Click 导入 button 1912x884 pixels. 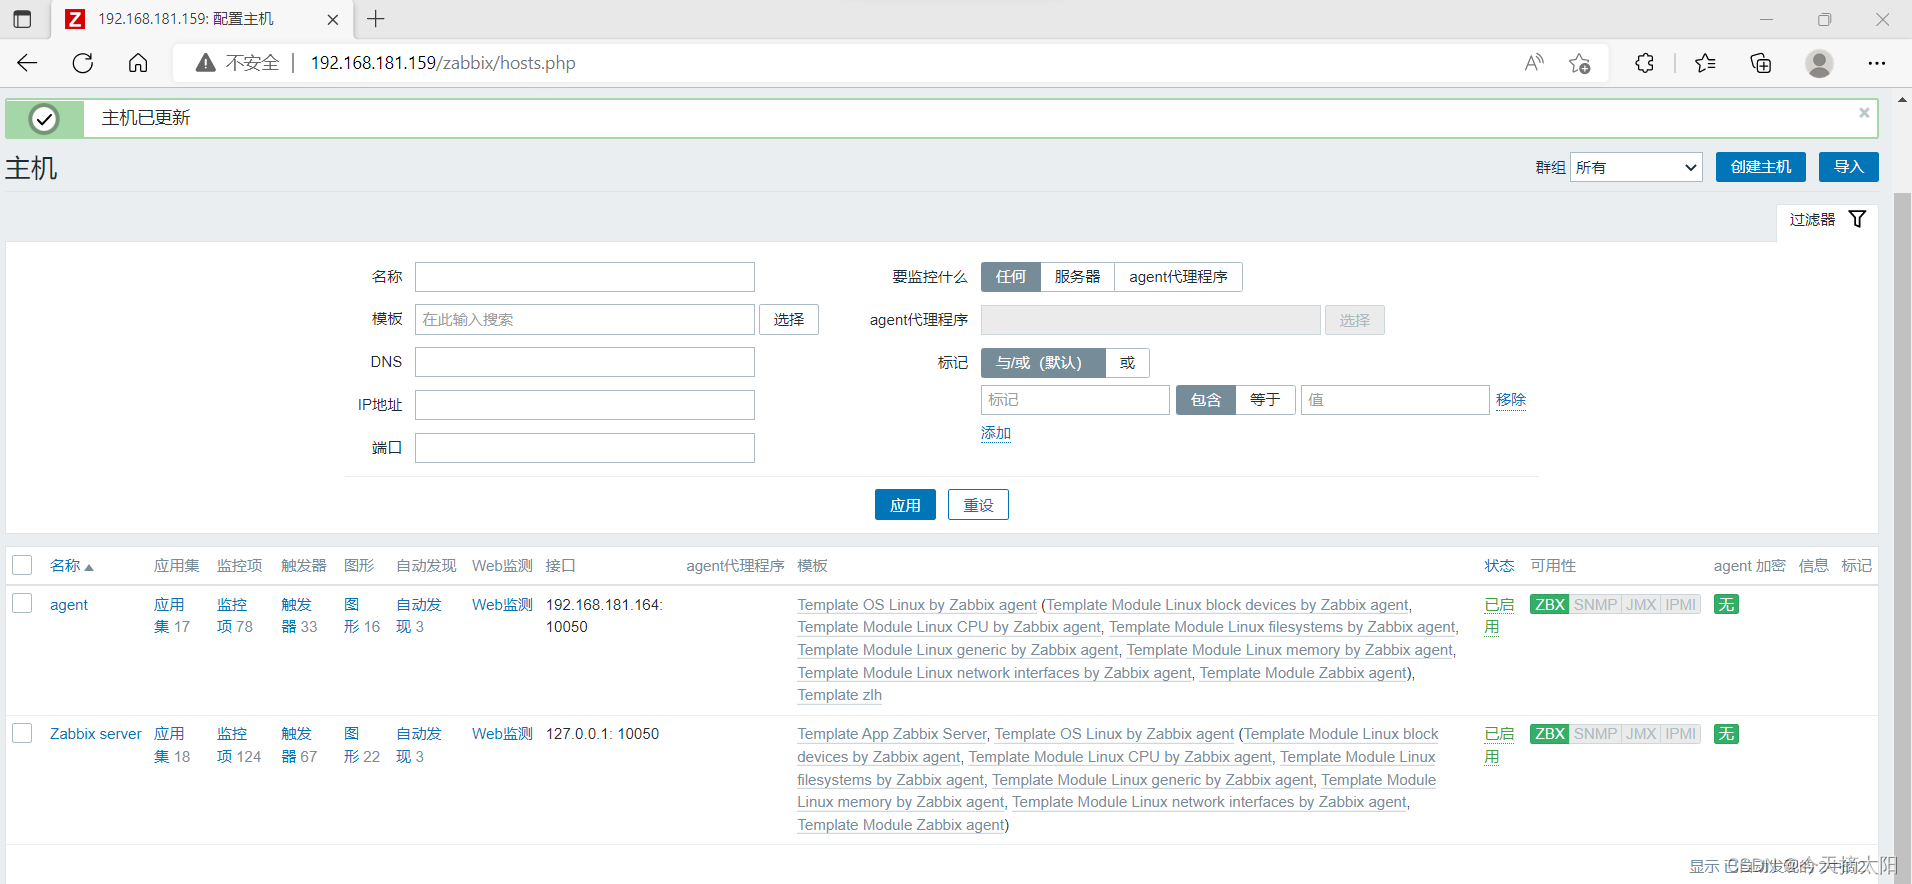tap(1849, 167)
